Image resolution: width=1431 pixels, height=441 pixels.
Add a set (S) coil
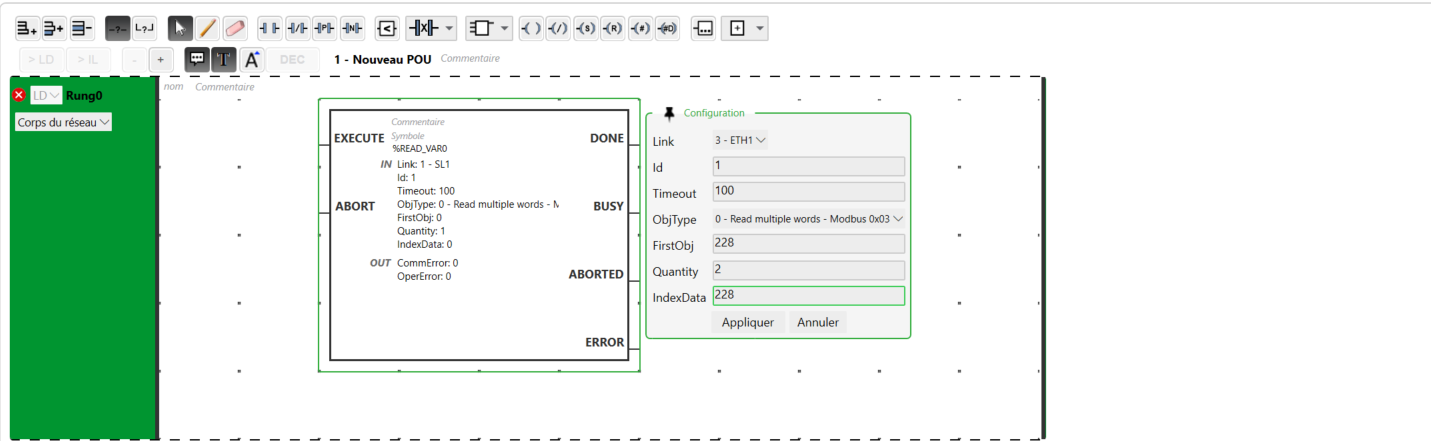point(585,28)
